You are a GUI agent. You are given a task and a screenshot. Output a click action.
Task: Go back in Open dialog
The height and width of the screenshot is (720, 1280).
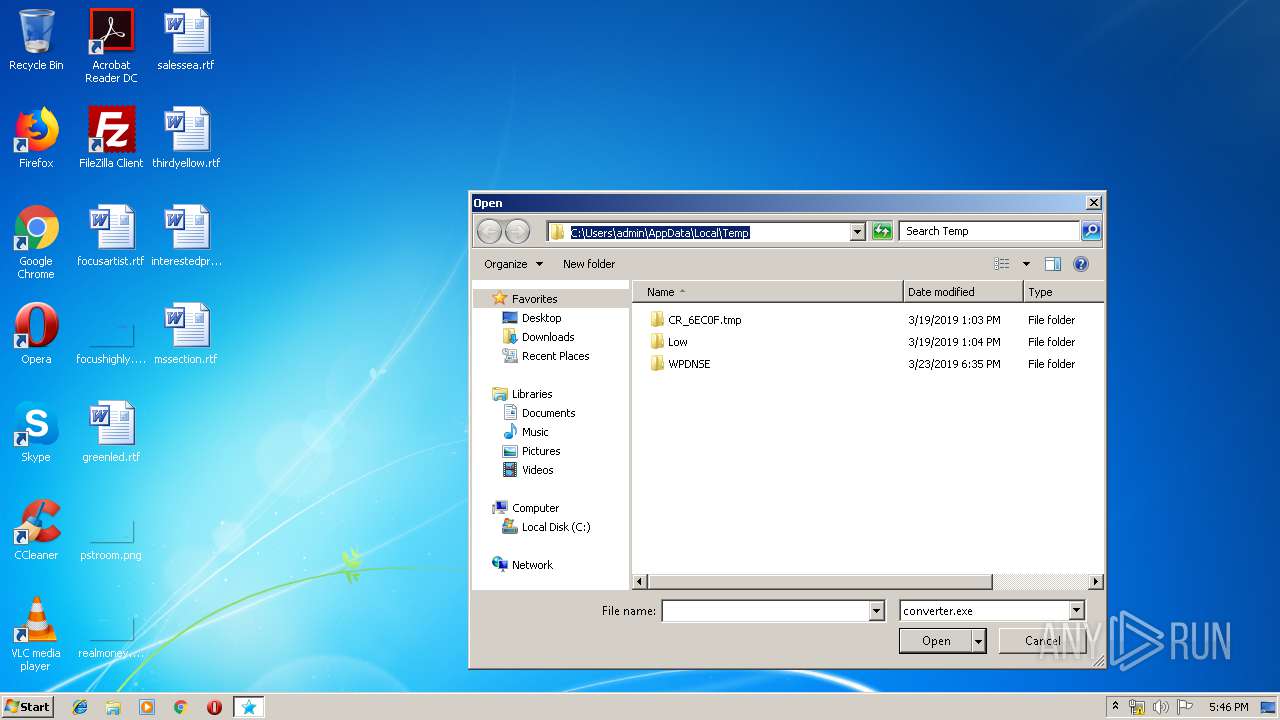point(489,231)
